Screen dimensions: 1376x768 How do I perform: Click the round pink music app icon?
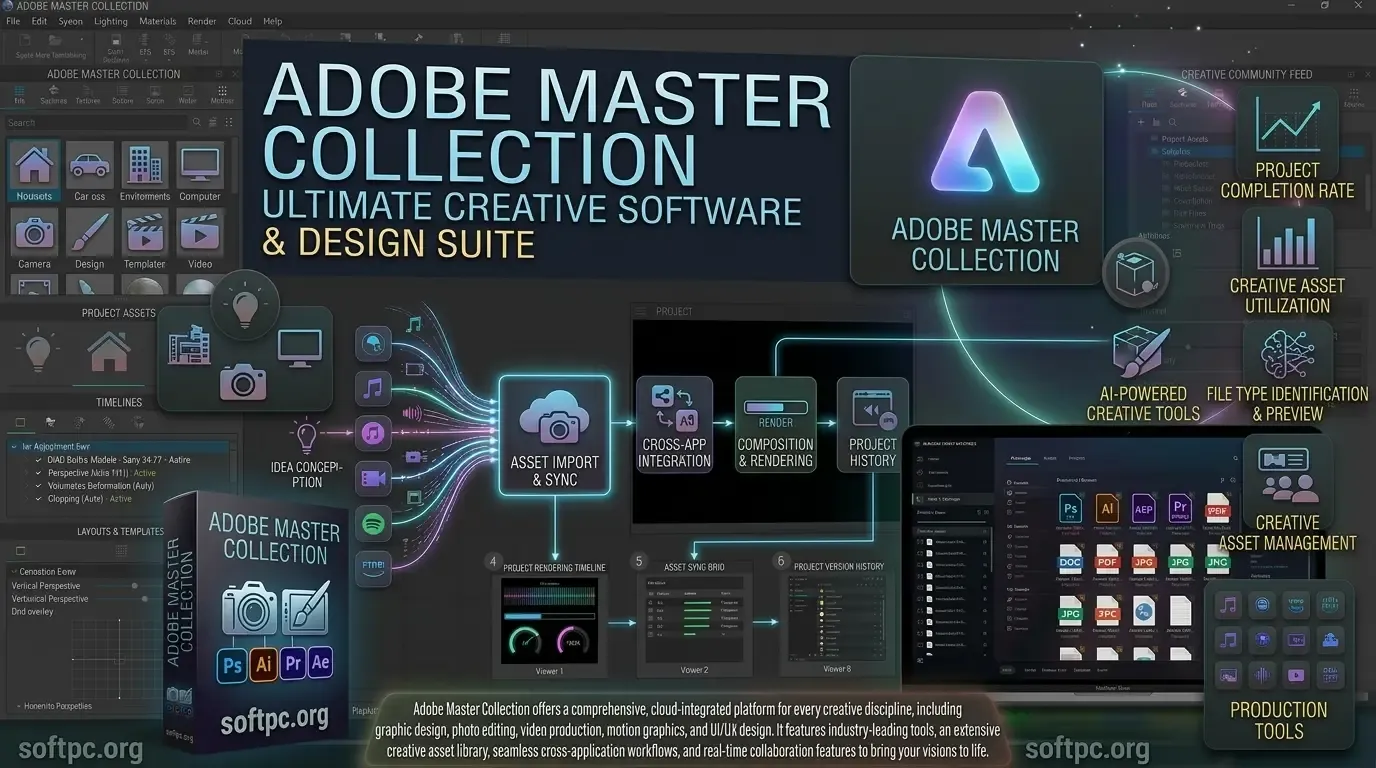[373, 433]
